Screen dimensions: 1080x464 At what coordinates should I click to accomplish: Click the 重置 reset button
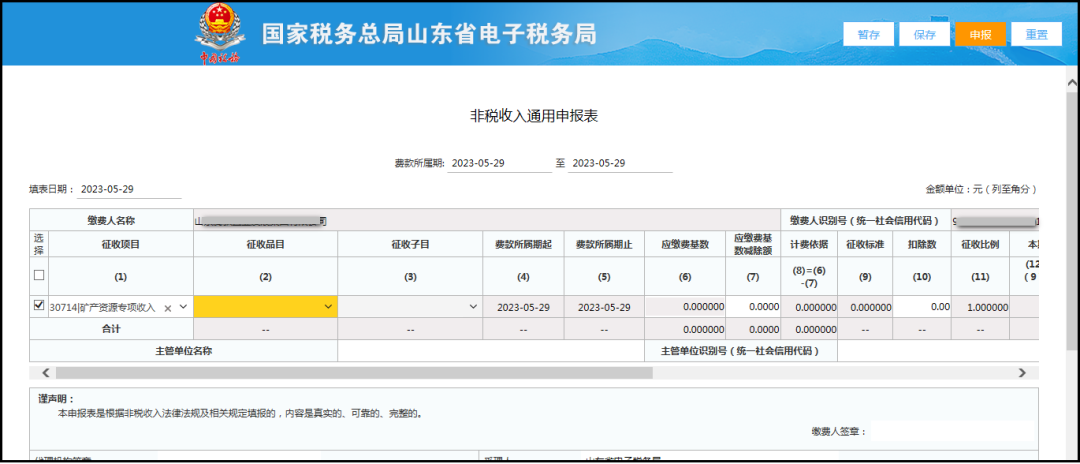1037,34
